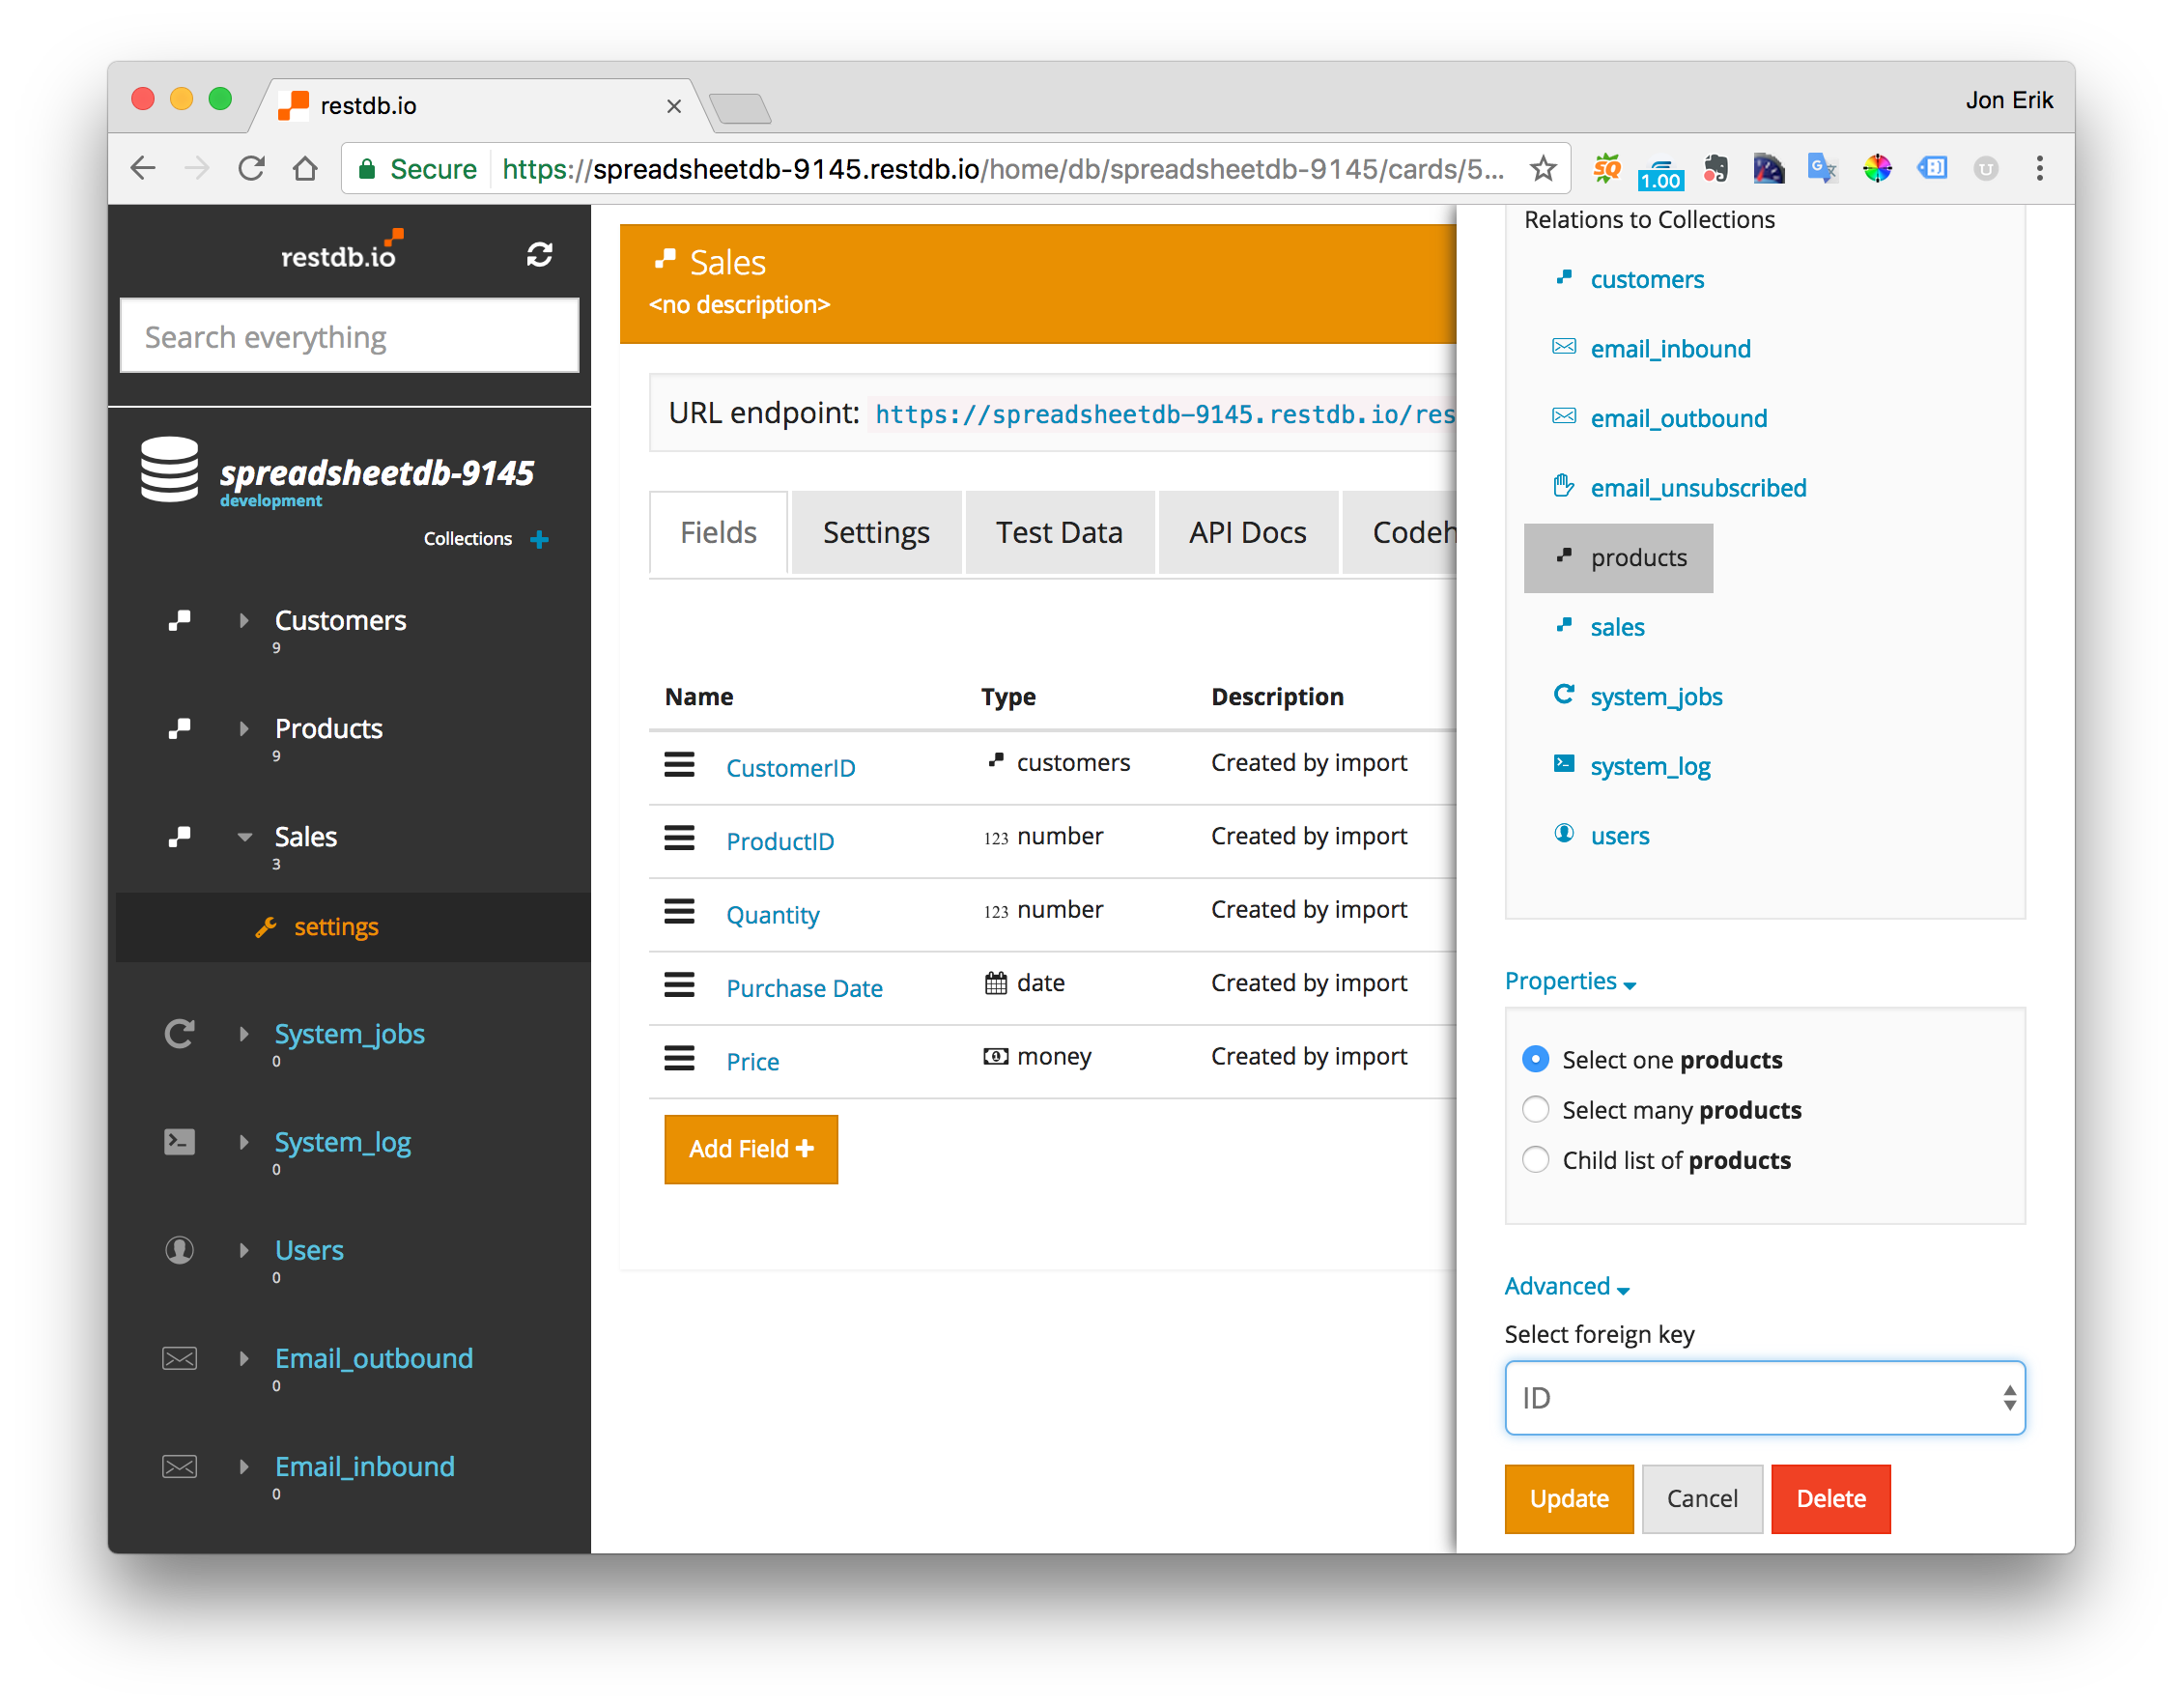Switch to the API Docs tab
Image resolution: width=2183 pixels, height=1708 pixels.
[1246, 529]
